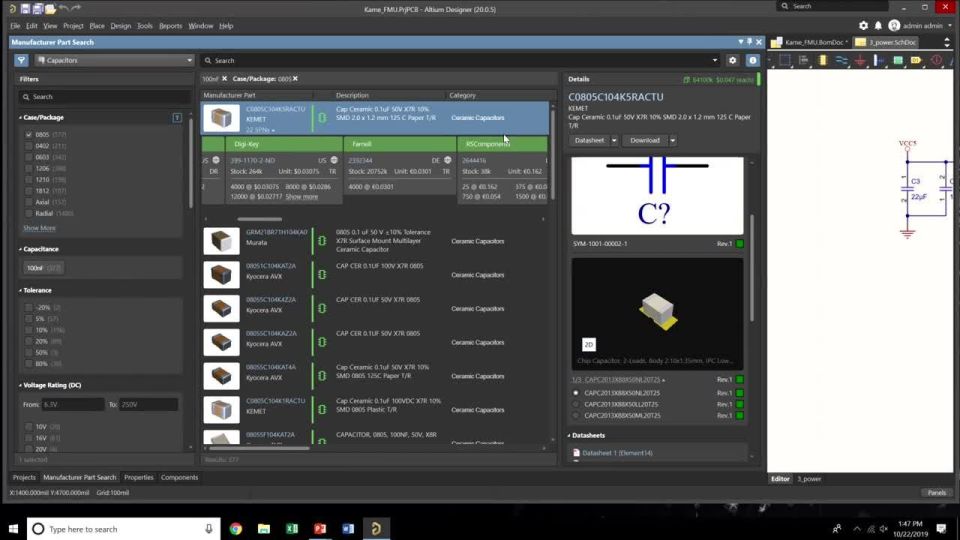
Task: Open the Design menu
Action: (121, 26)
